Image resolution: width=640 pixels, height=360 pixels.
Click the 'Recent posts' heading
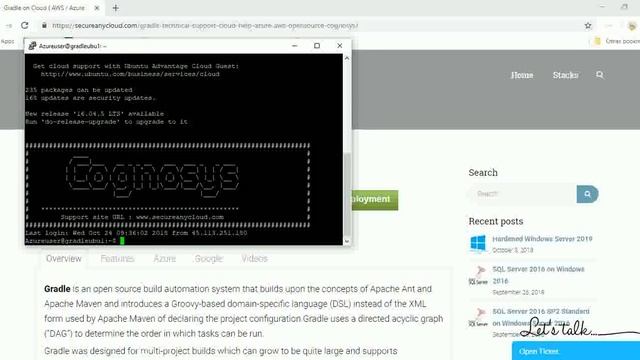[496, 221]
